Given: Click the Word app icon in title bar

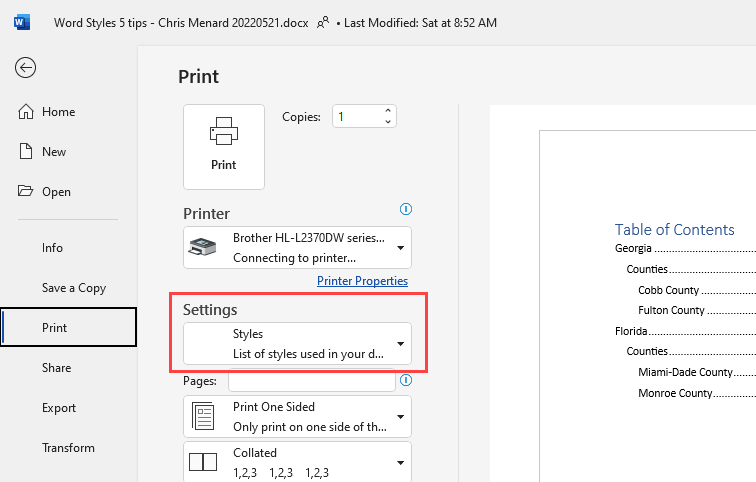Looking at the screenshot, I should click(x=22, y=22).
